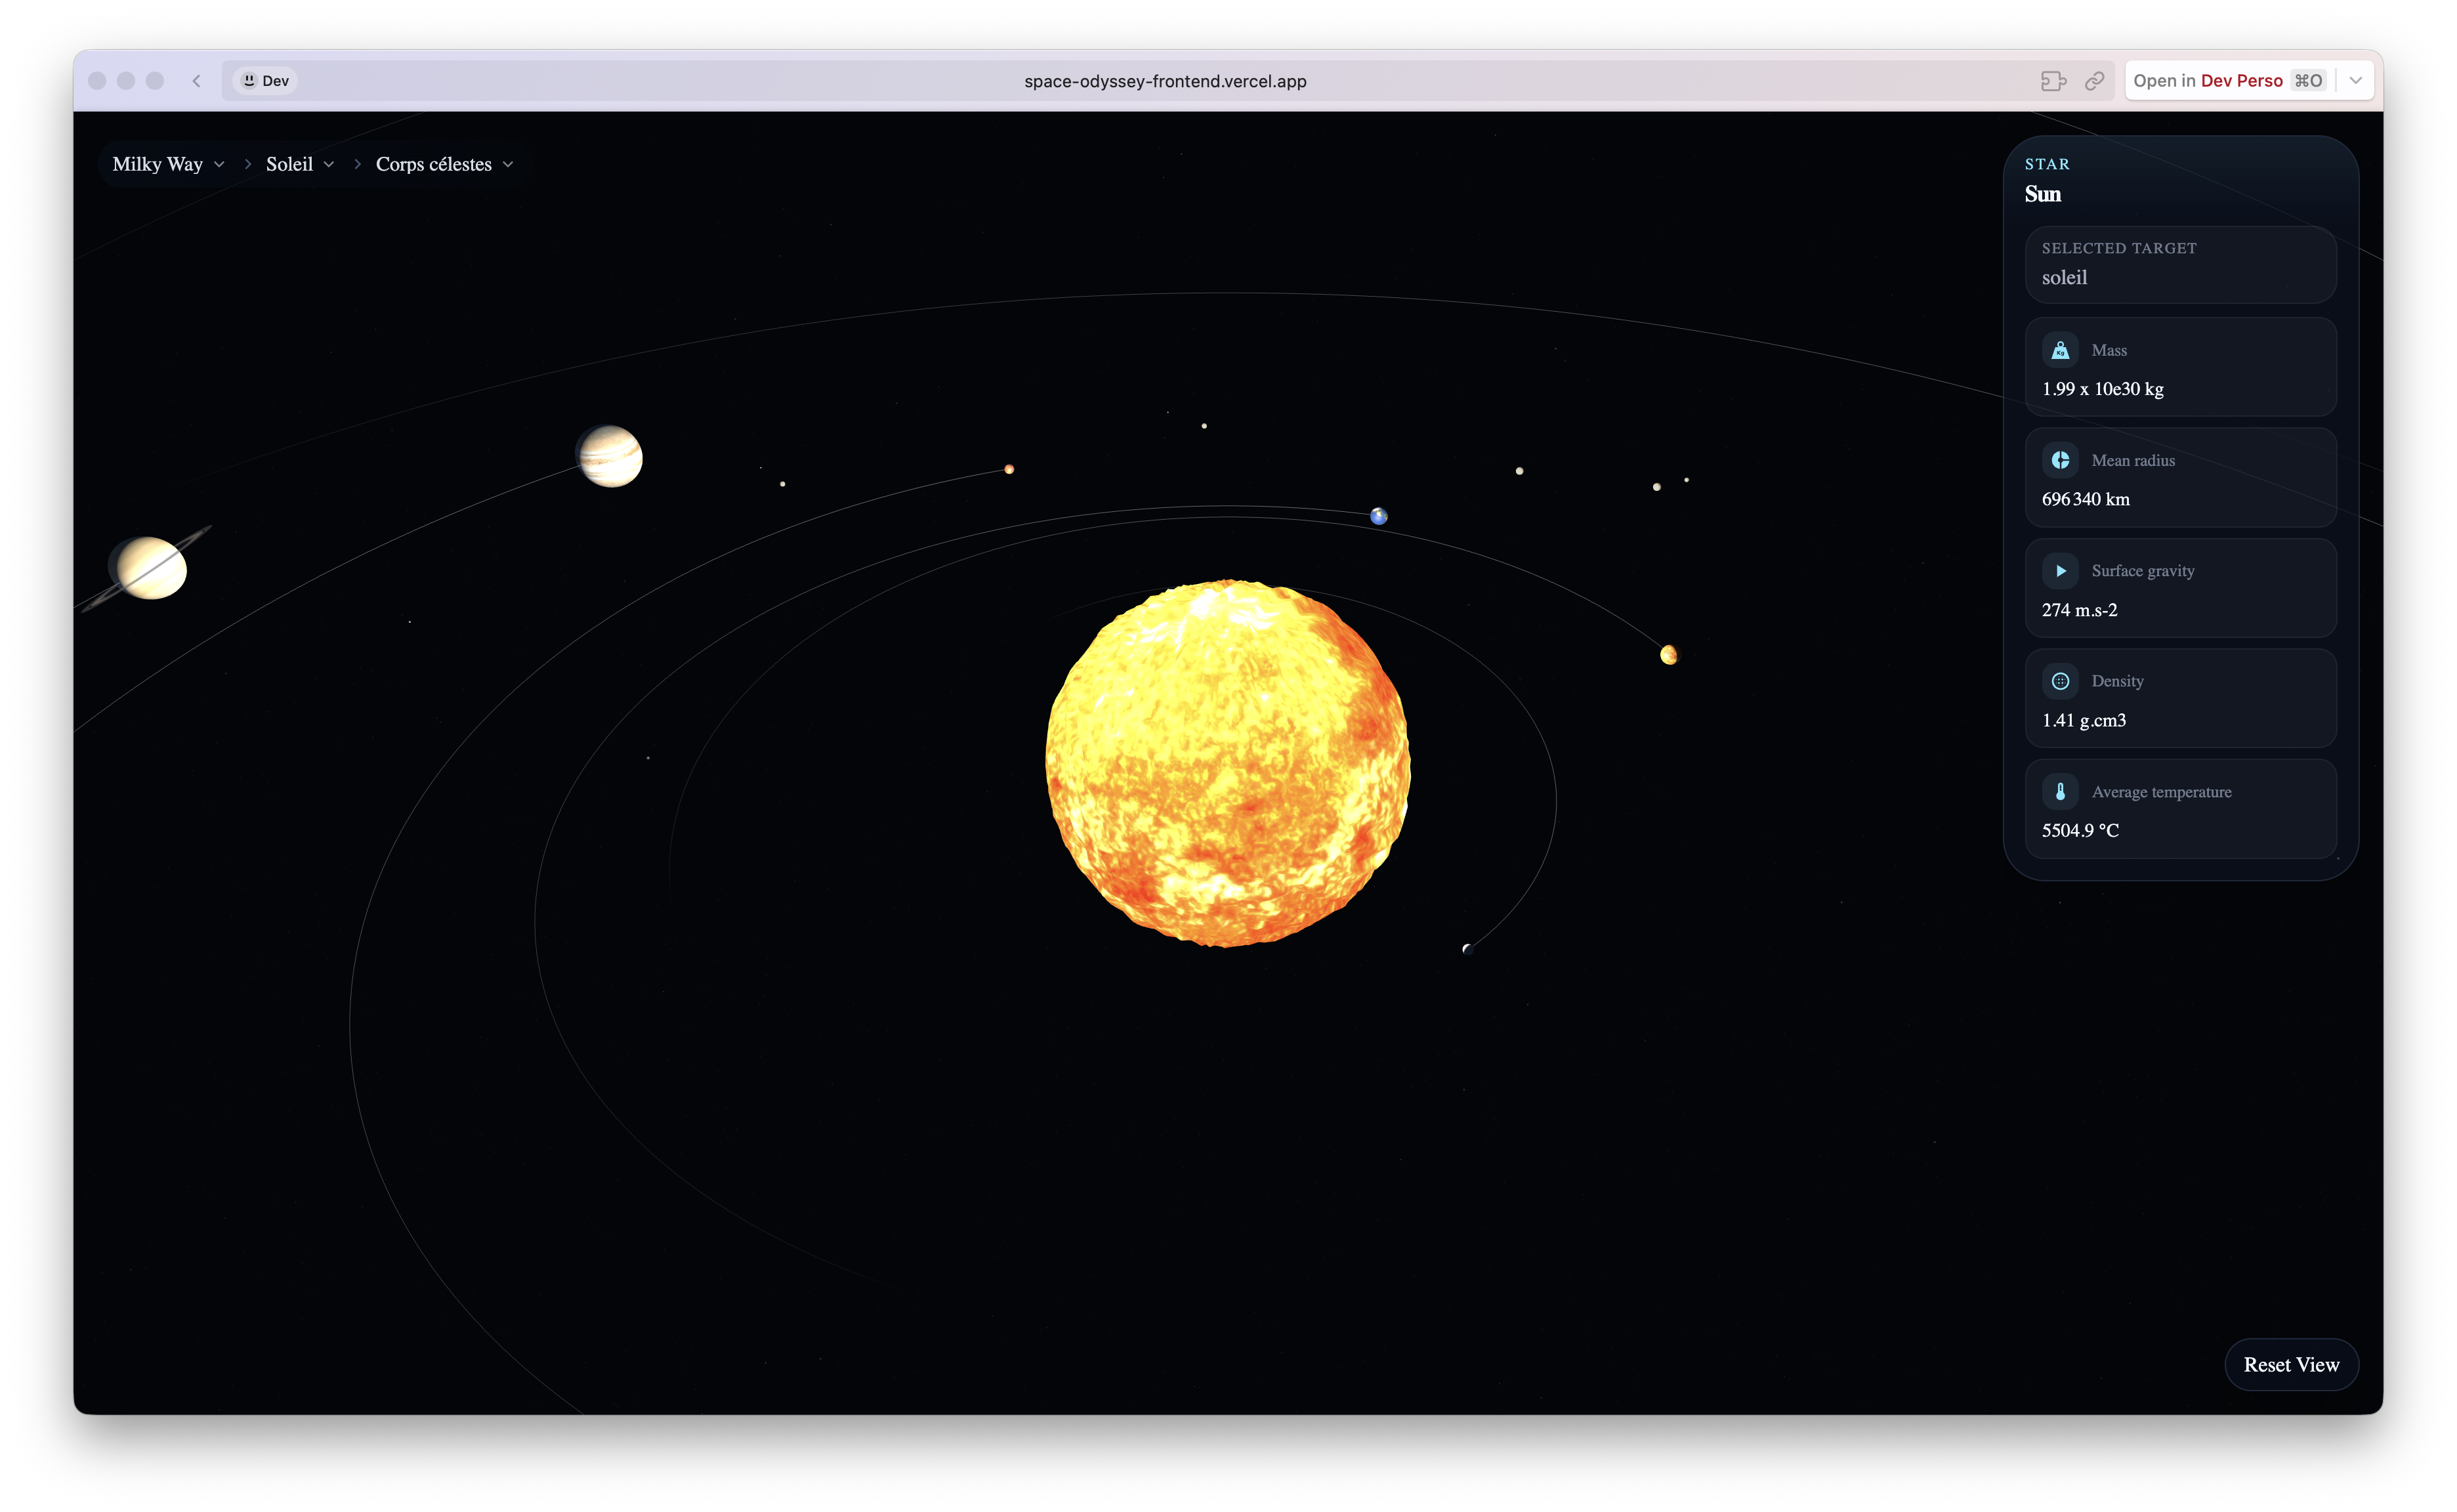This screenshot has height=1512, width=2457.
Task: Click the Mean radius label
Action: pos(2133,460)
